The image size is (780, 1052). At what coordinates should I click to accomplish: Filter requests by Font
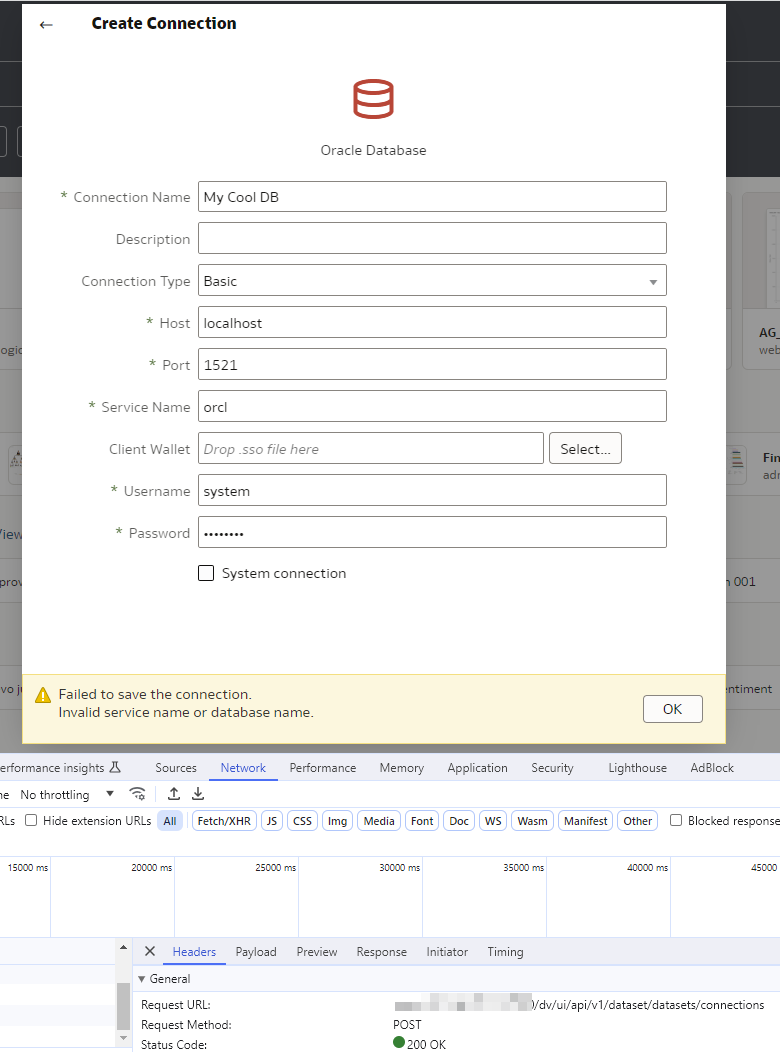[x=422, y=821]
